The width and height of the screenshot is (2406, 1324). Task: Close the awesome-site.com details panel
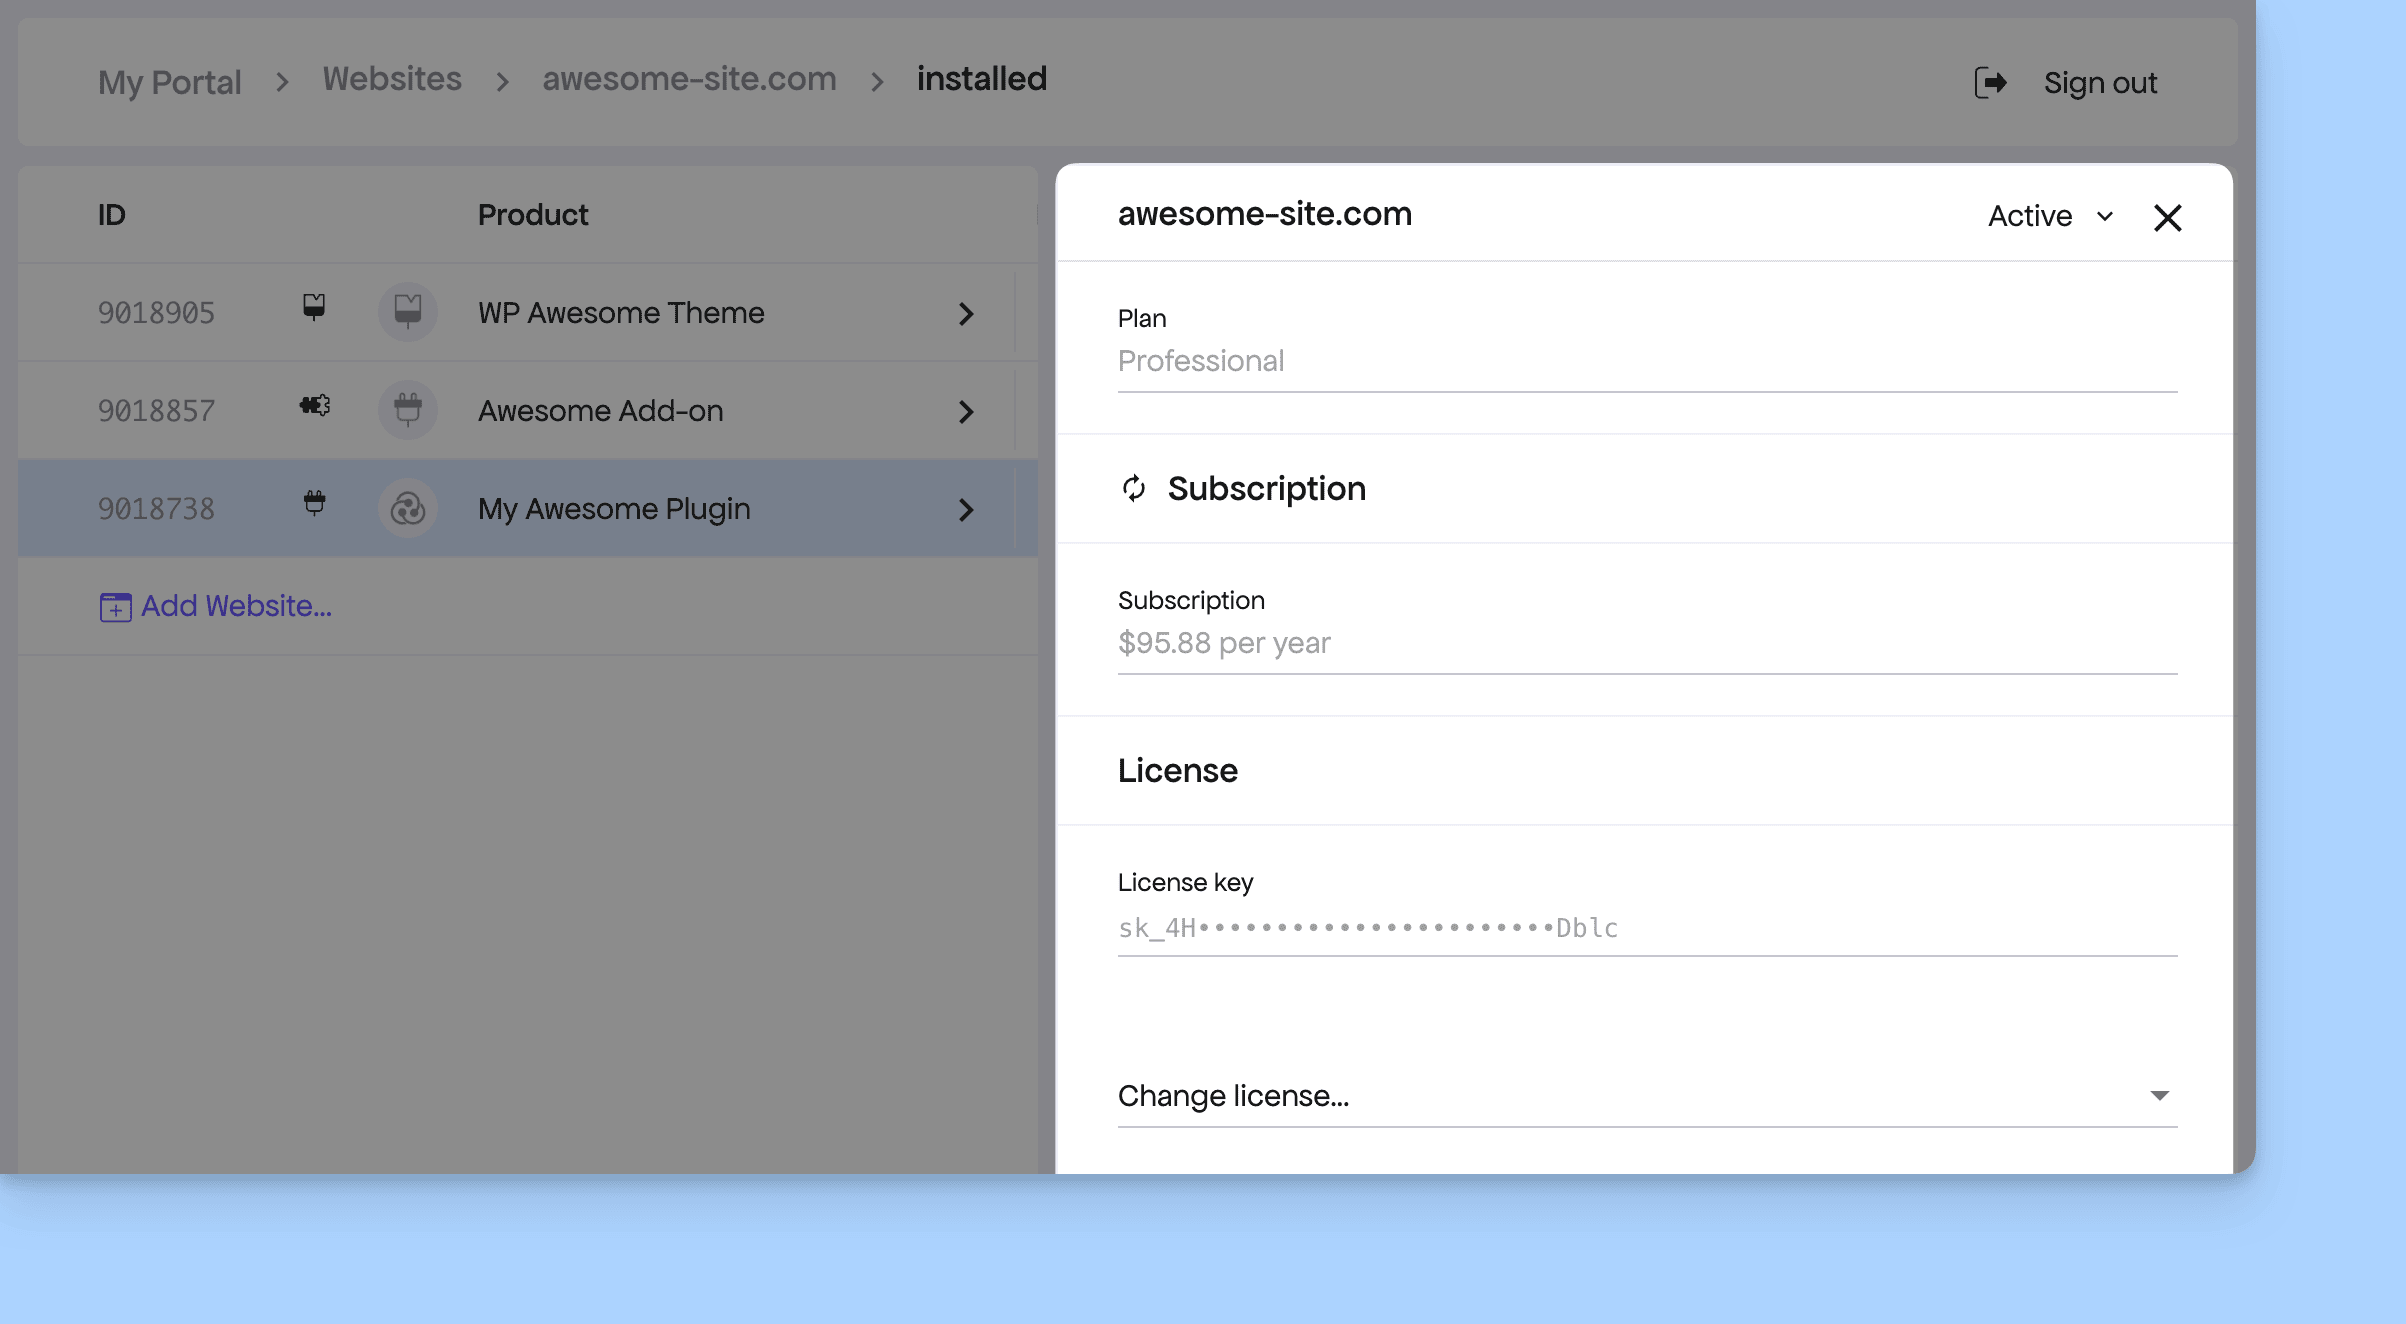2167,217
